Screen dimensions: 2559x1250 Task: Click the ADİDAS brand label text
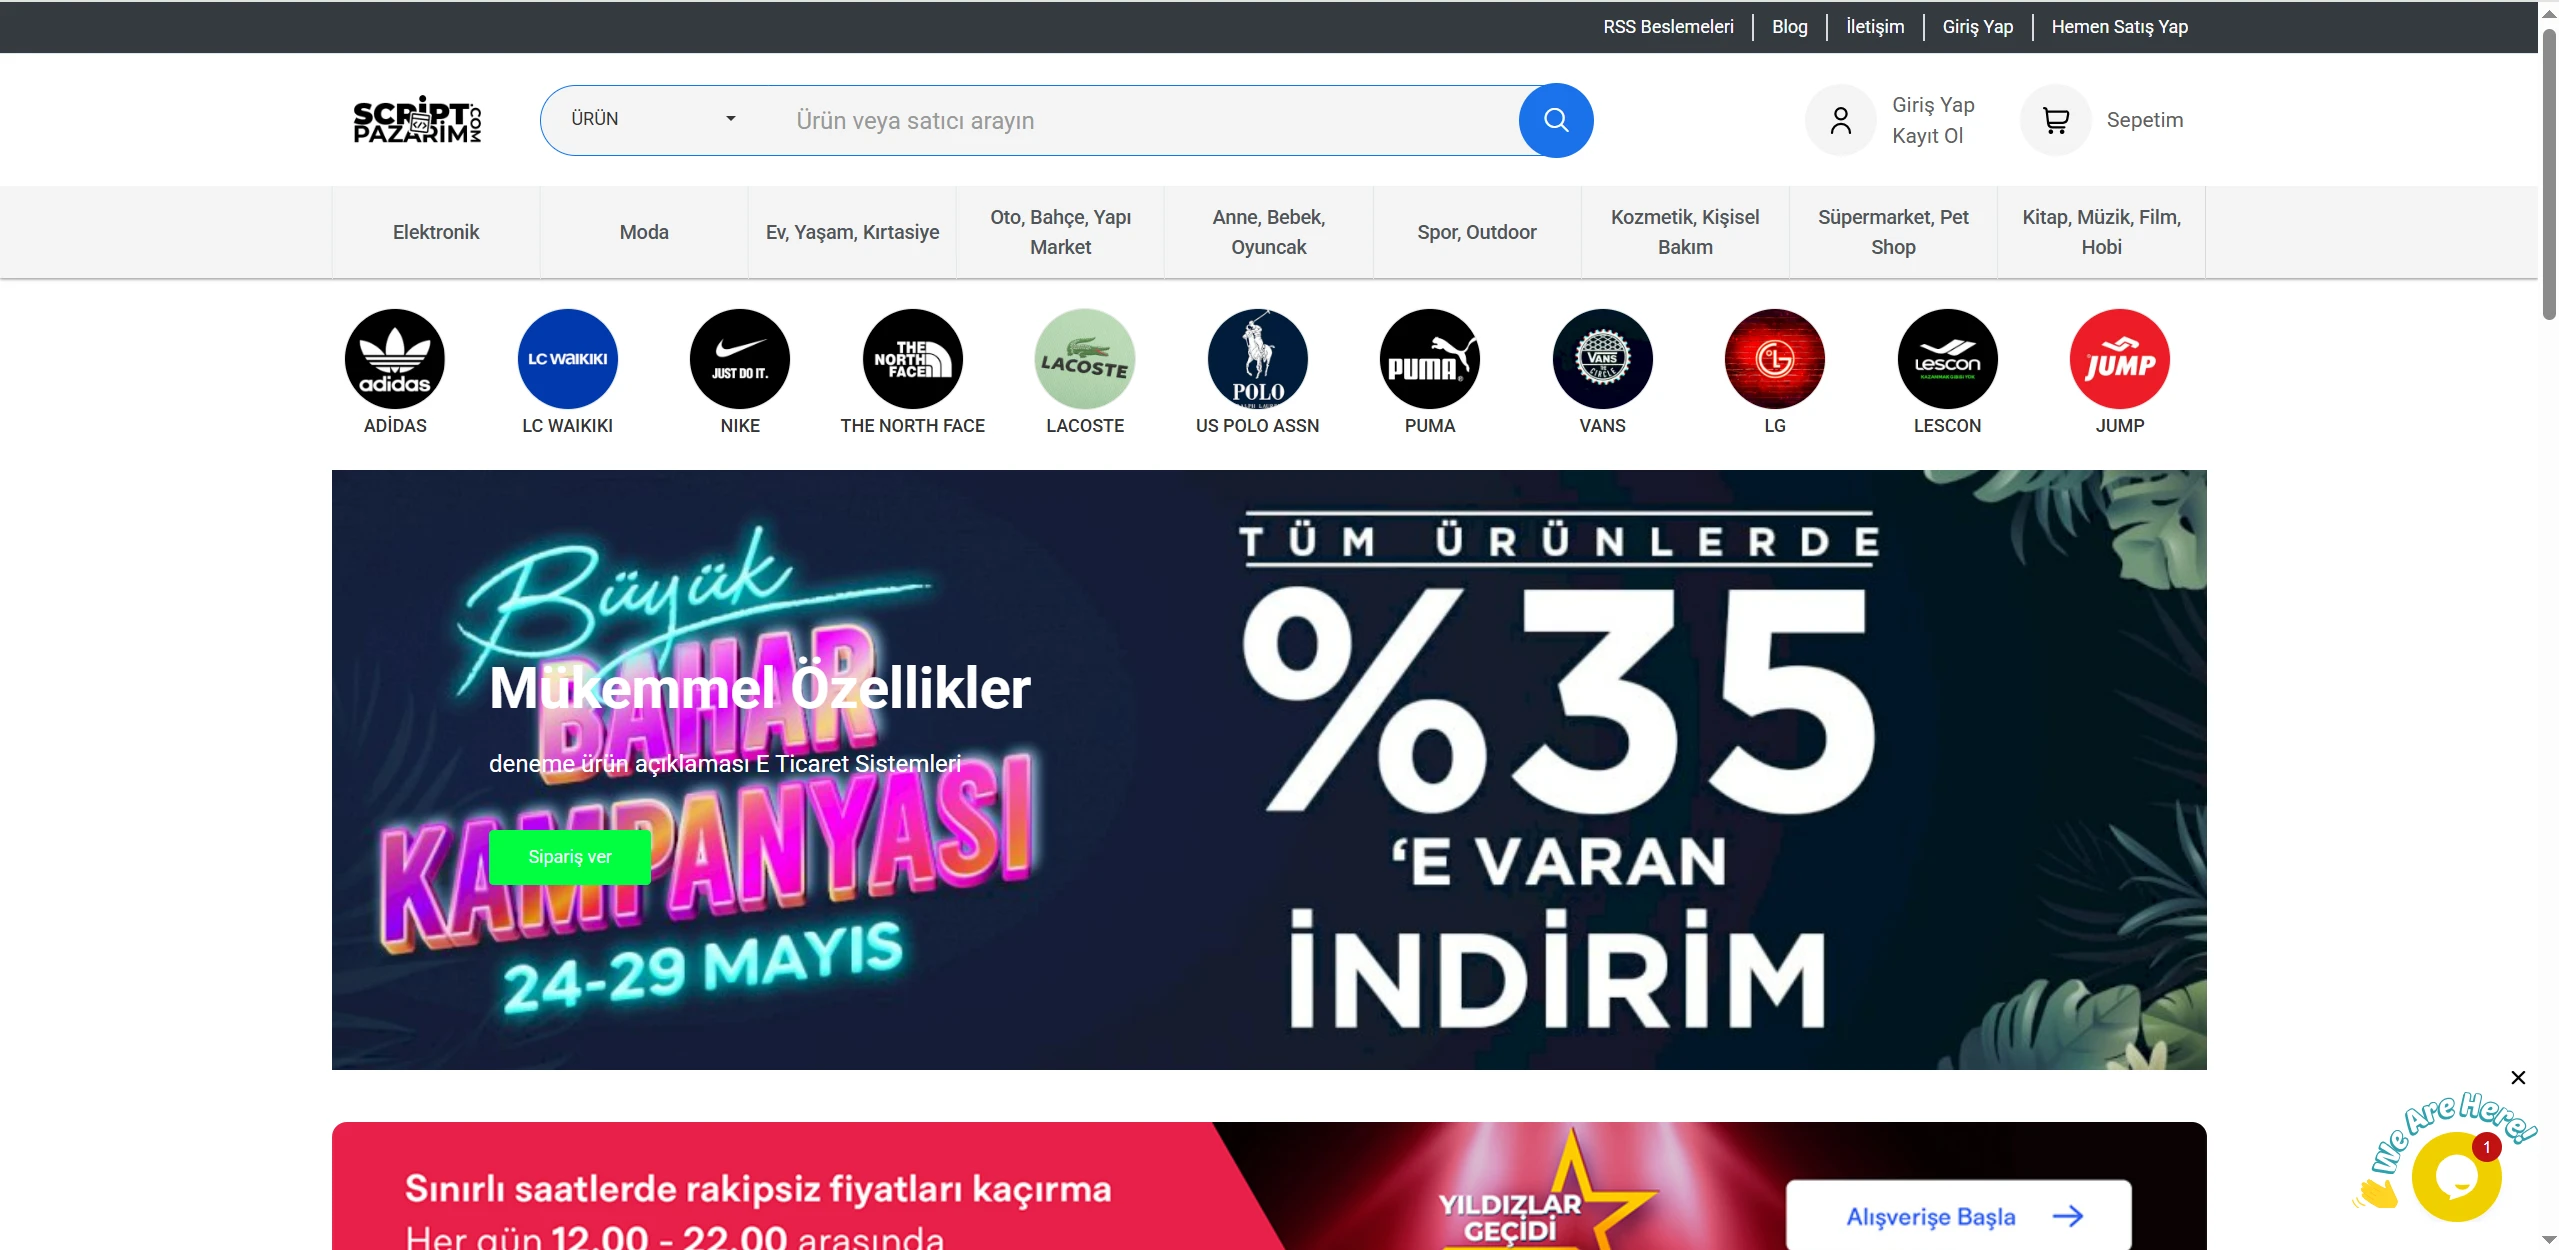(x=395, y=426)
